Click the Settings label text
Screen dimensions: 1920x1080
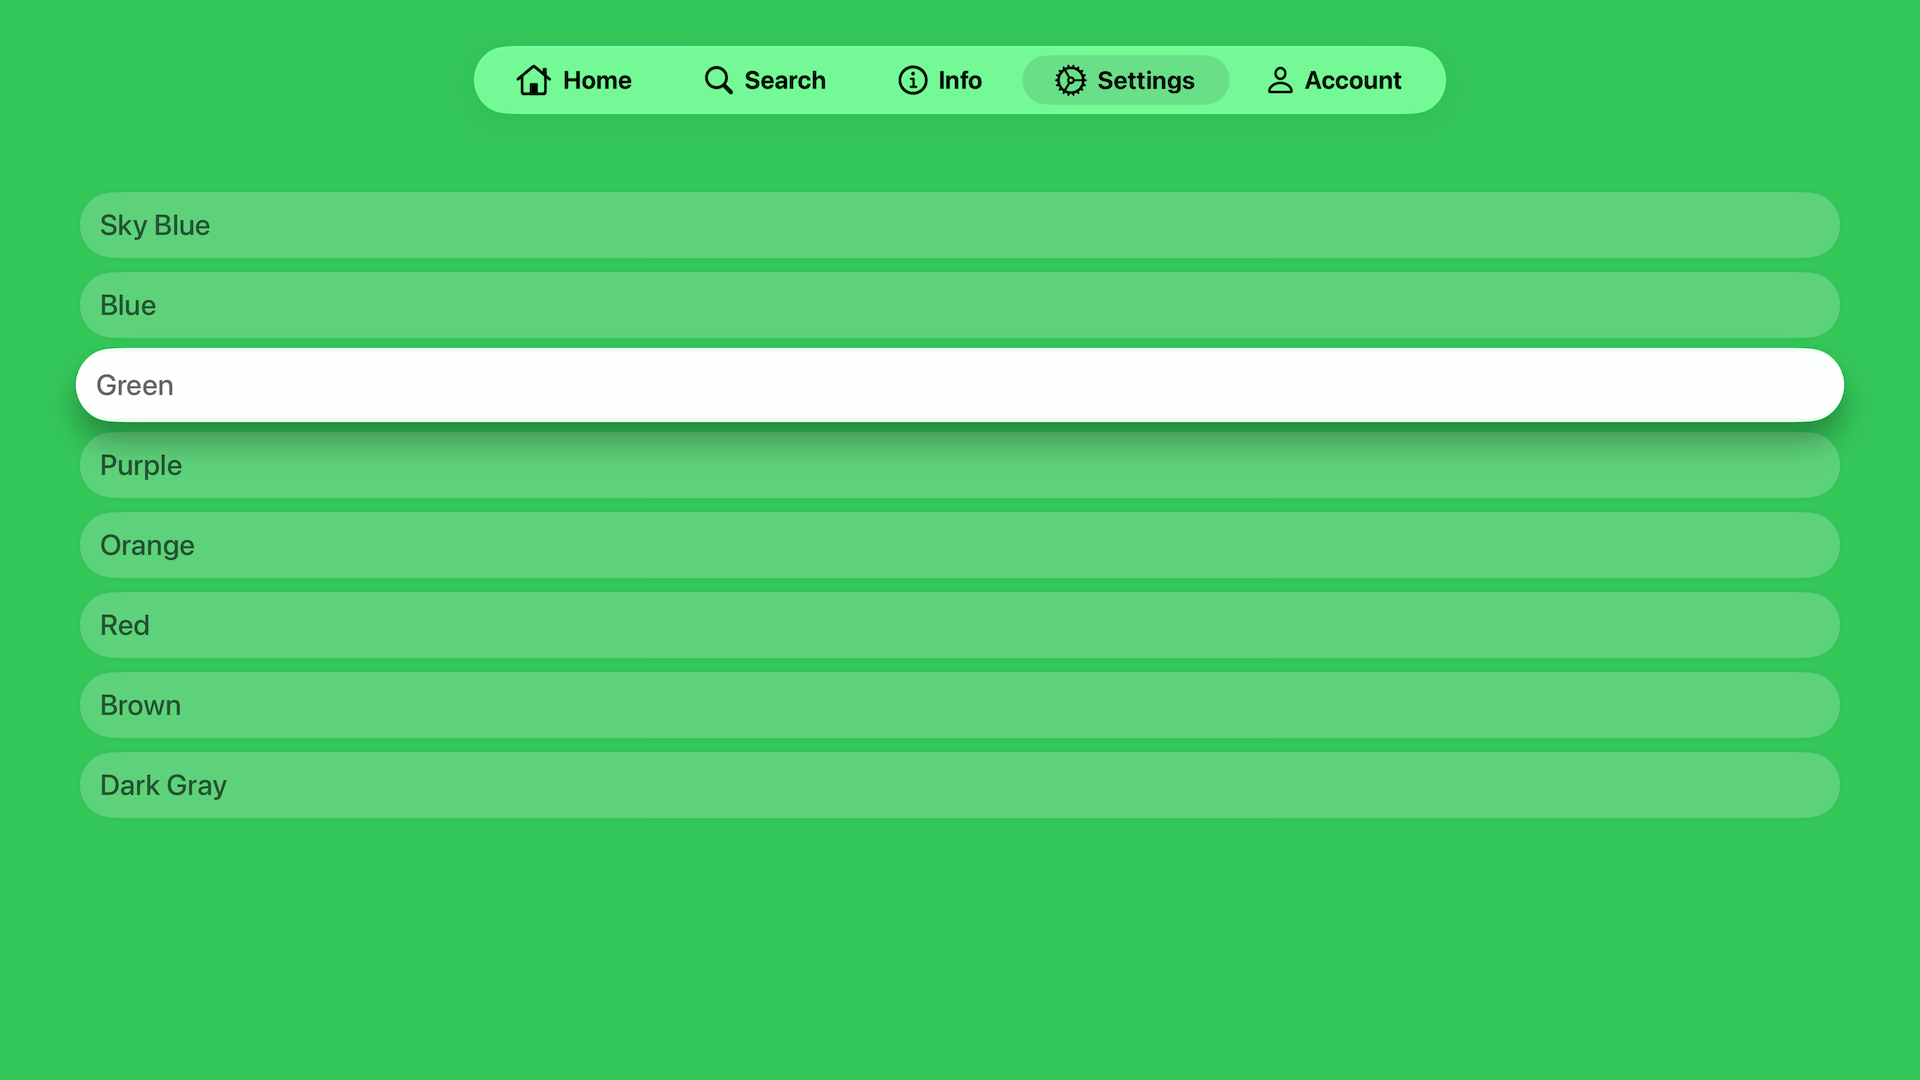[x=1146, y=80]
